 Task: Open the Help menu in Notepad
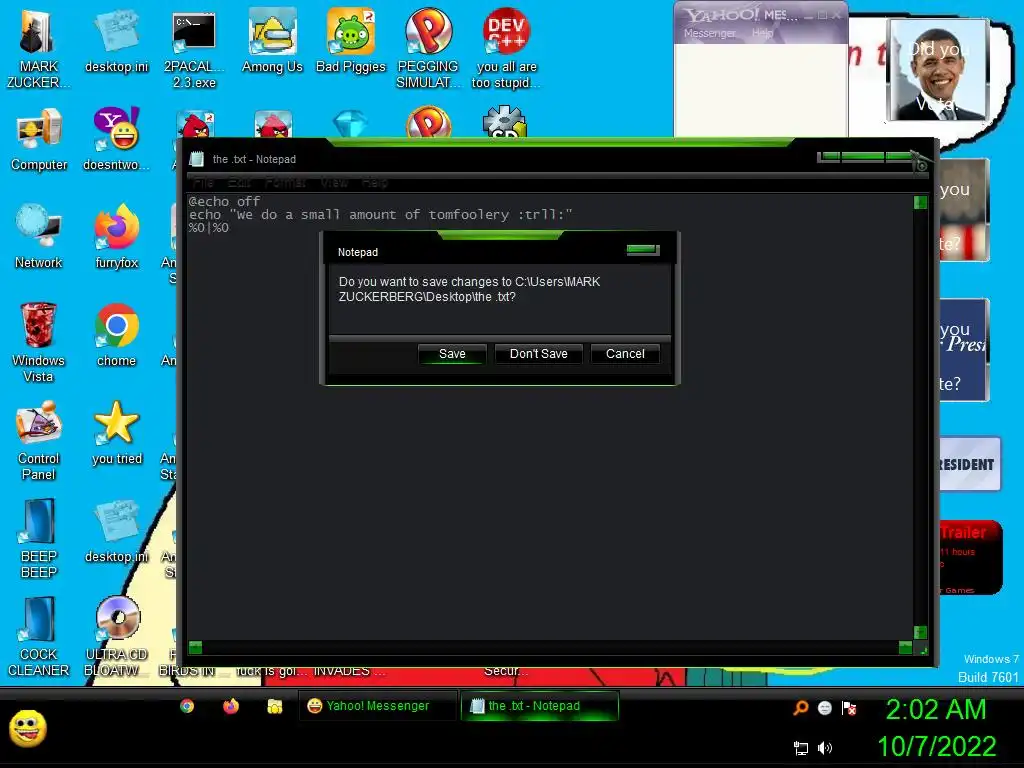point(375,183)
